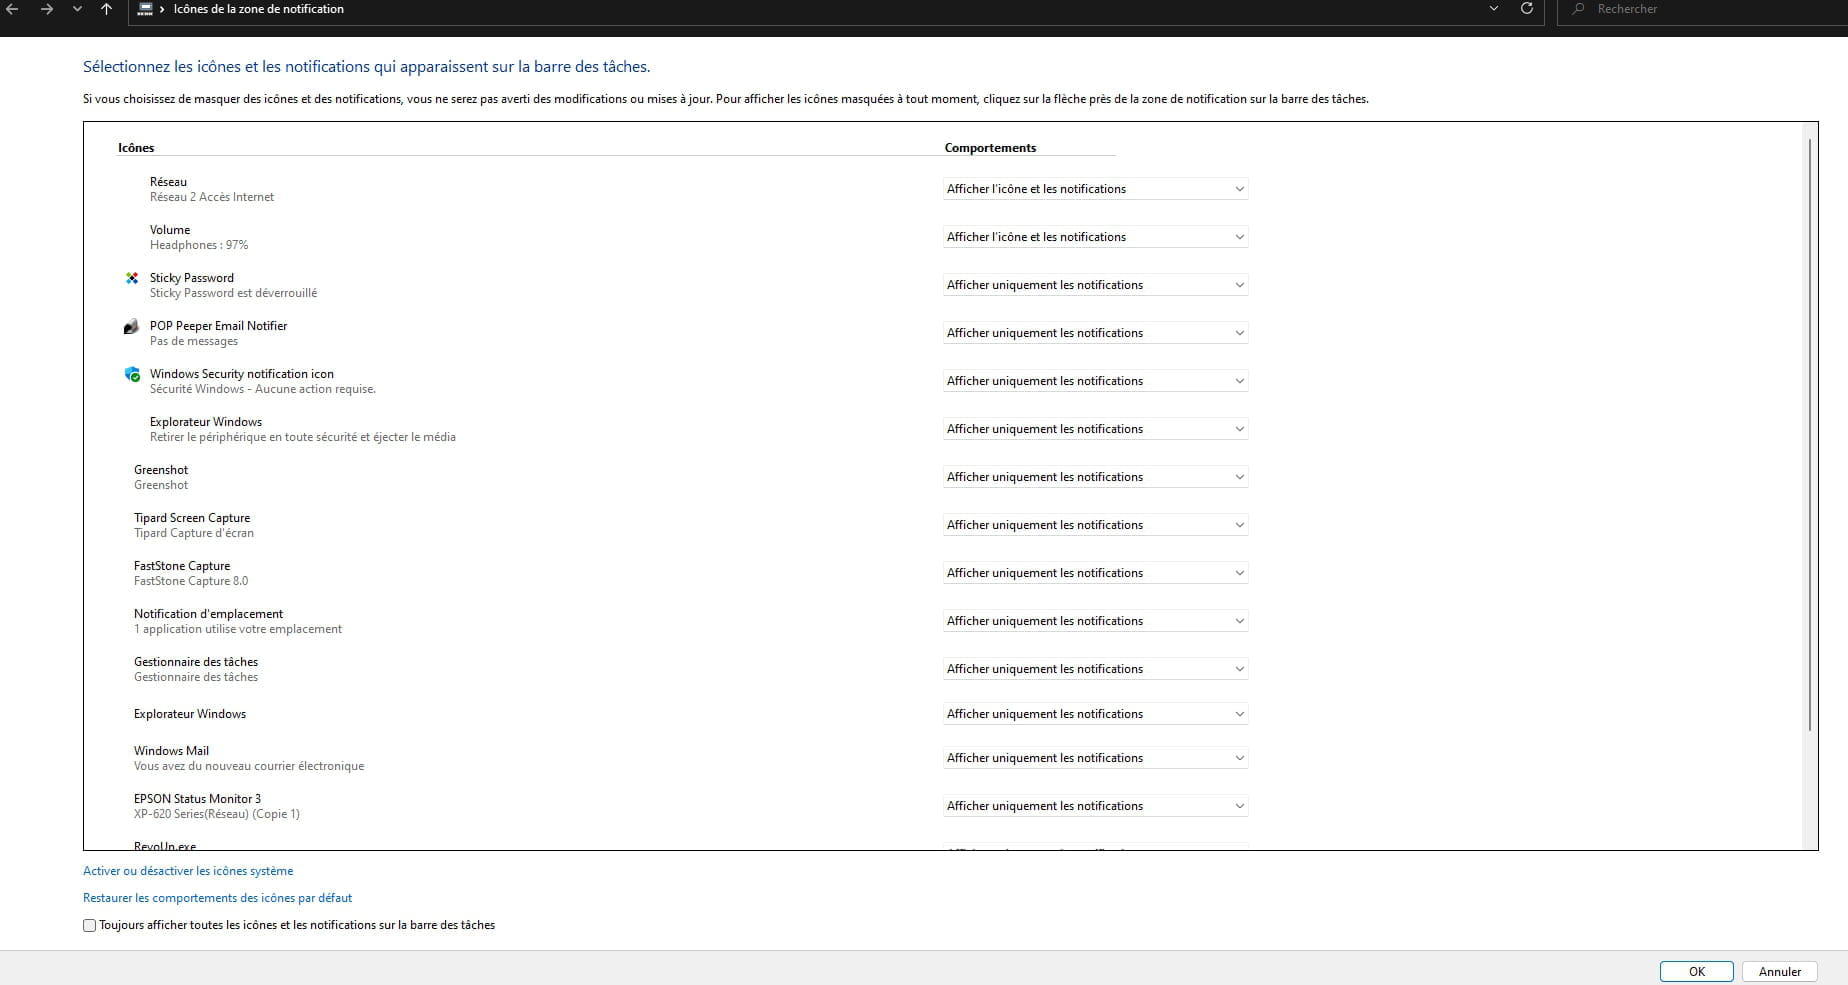Open FastStone Capture behavior dropdown
The image size is (1848, 985).
point(1095,573)
